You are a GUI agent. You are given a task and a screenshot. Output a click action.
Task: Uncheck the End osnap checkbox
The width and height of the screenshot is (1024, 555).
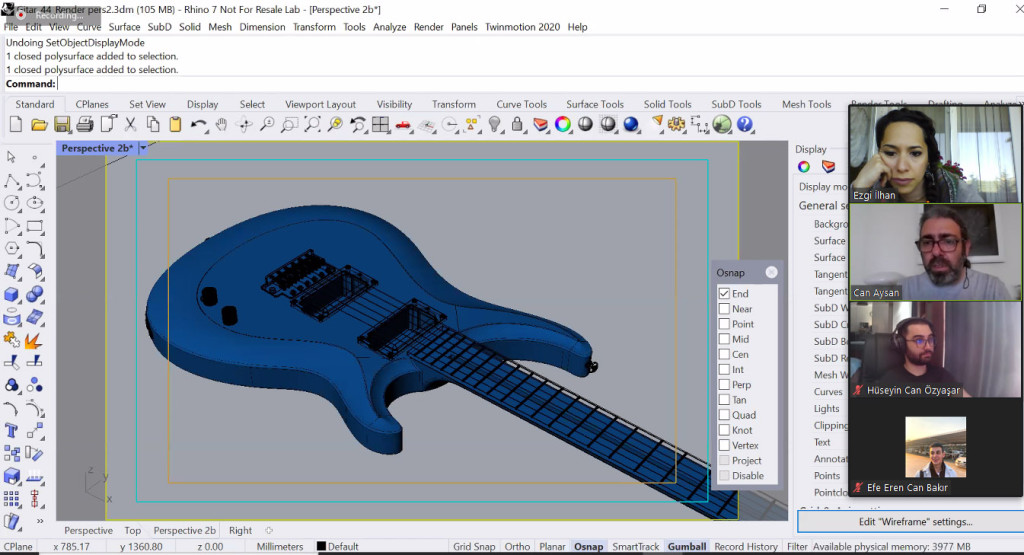[724, 294]
